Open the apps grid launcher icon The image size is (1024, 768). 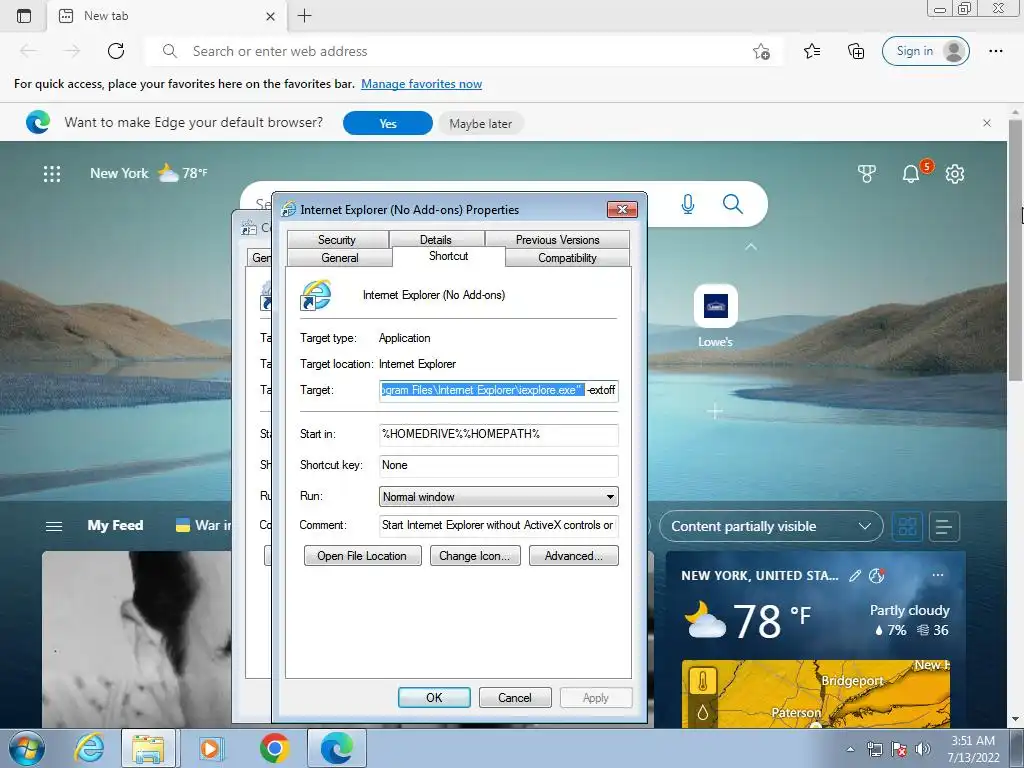52,174
